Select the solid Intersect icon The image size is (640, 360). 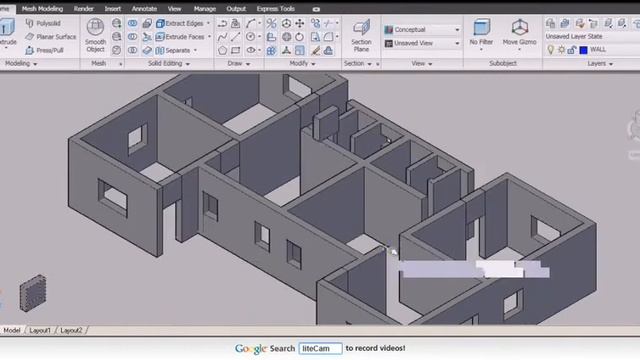[x=132, y=50]
